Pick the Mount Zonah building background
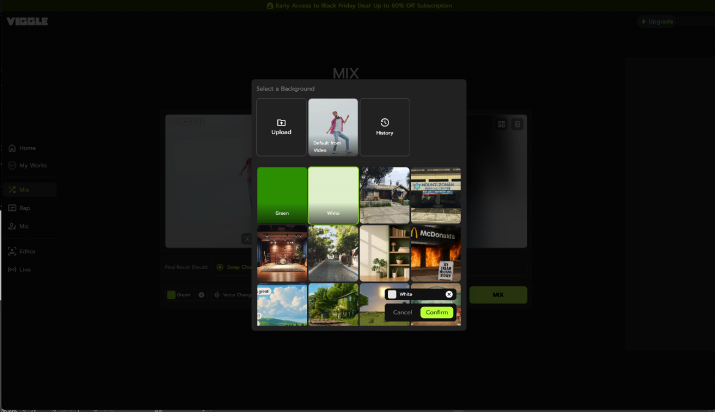 (436, 194)
